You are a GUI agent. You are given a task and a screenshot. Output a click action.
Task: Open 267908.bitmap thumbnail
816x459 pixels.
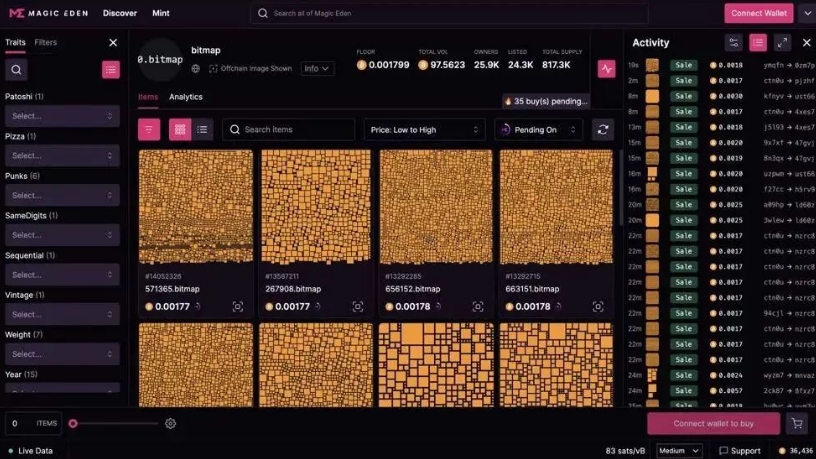click(x=316, y=207)
